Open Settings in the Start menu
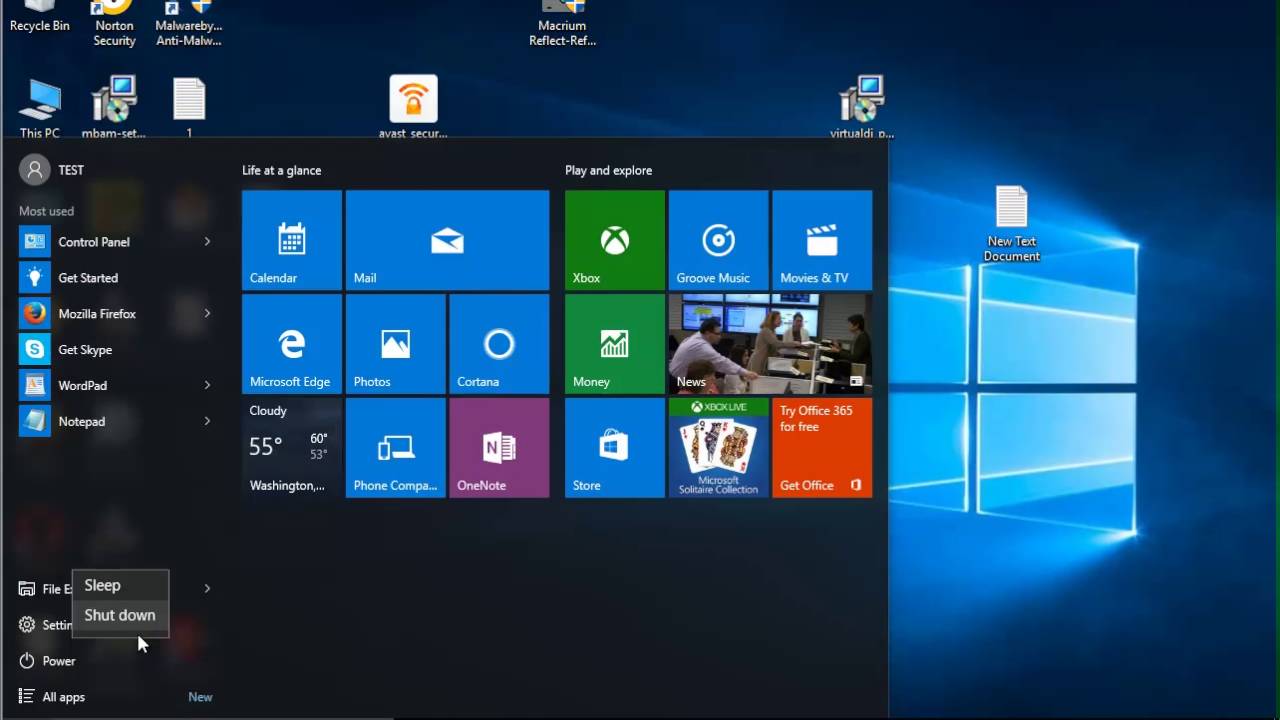The image size is (1280, 720). (44, 625)
